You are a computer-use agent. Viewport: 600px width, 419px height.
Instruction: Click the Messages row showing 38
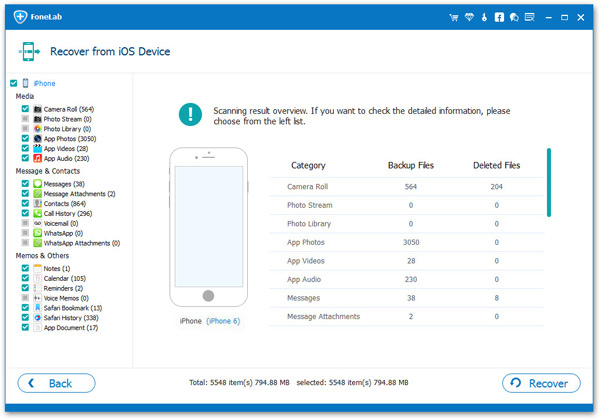tap(406, 298)
